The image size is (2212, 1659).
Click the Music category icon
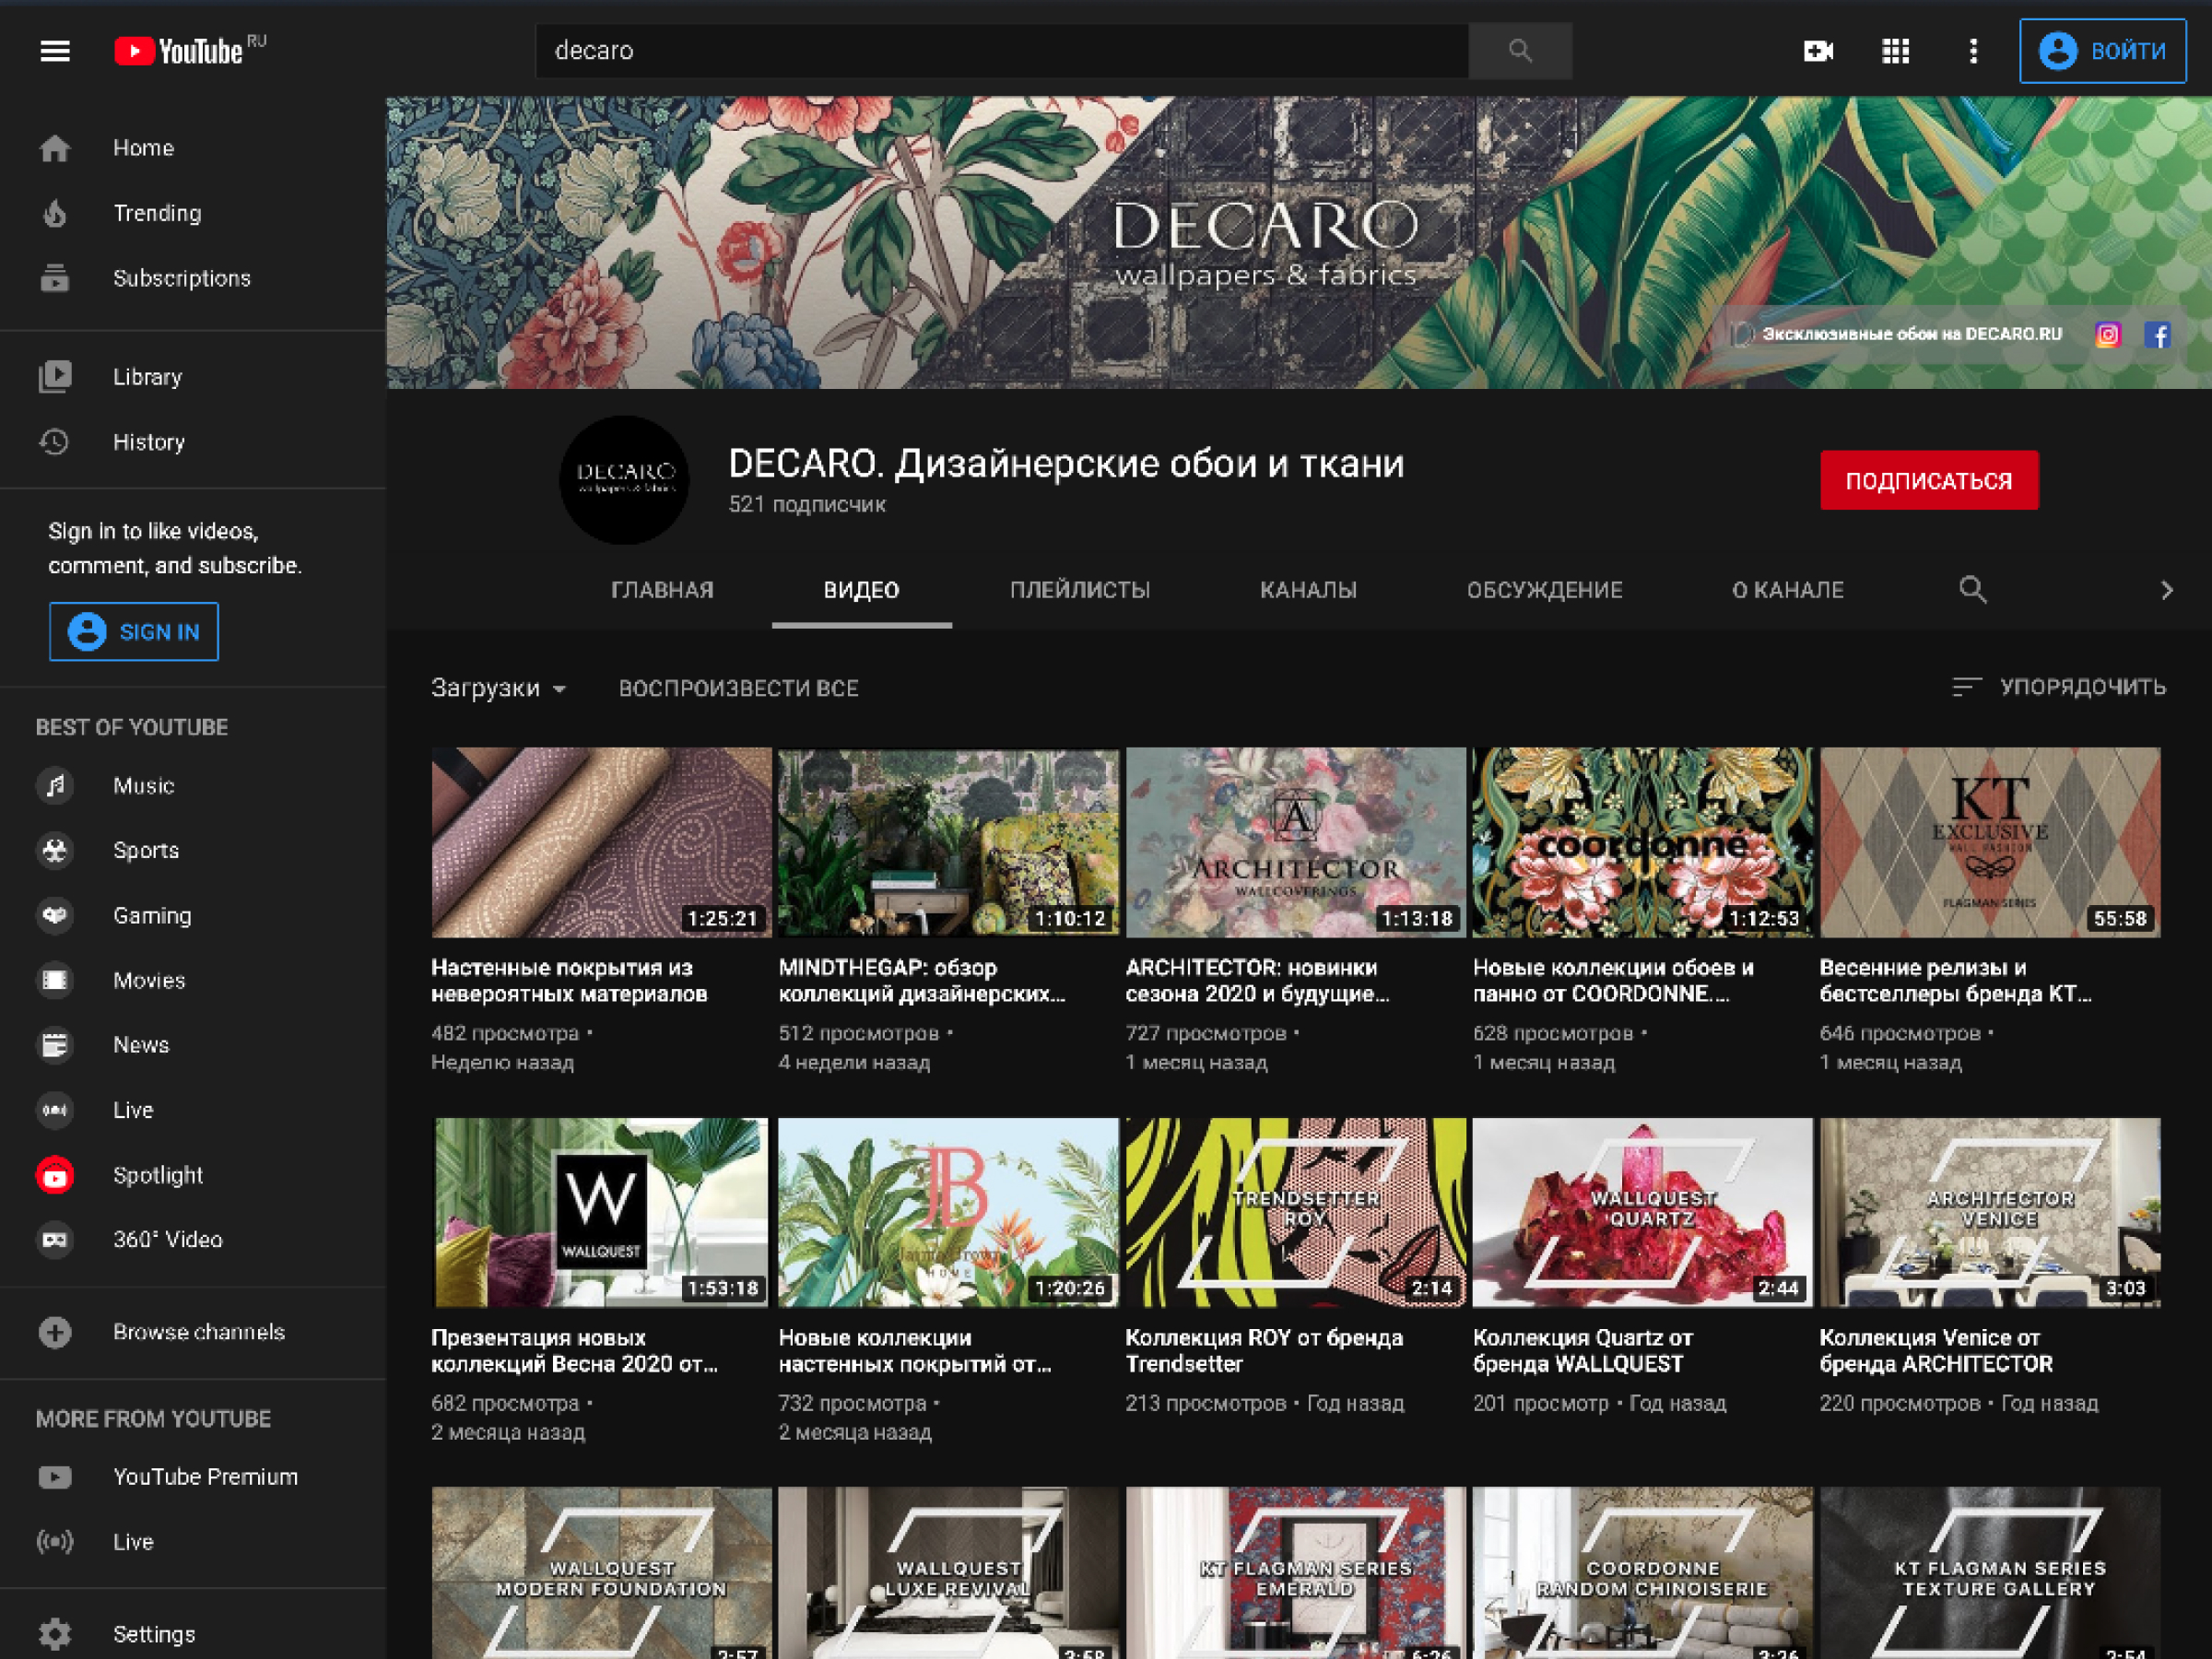pos(55,786)
